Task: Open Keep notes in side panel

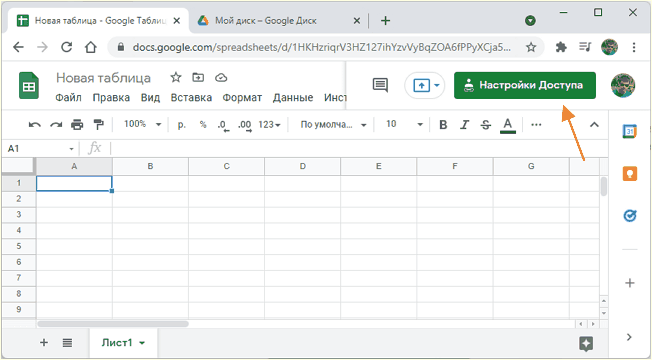Action: 630,173
